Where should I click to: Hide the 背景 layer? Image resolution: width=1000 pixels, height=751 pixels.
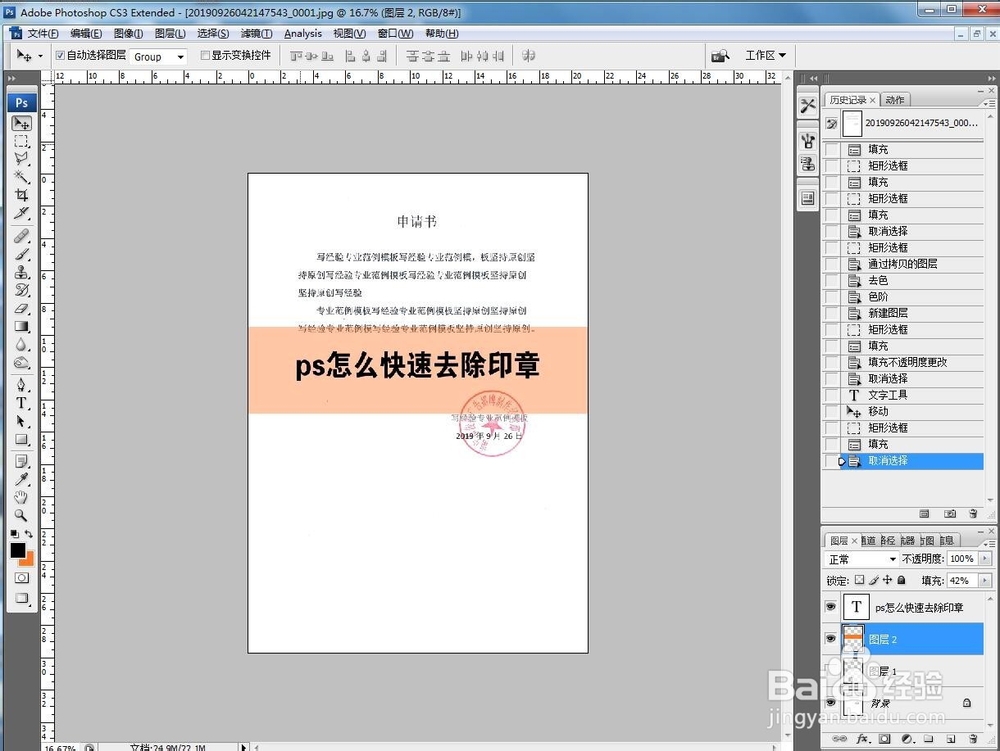830,703
